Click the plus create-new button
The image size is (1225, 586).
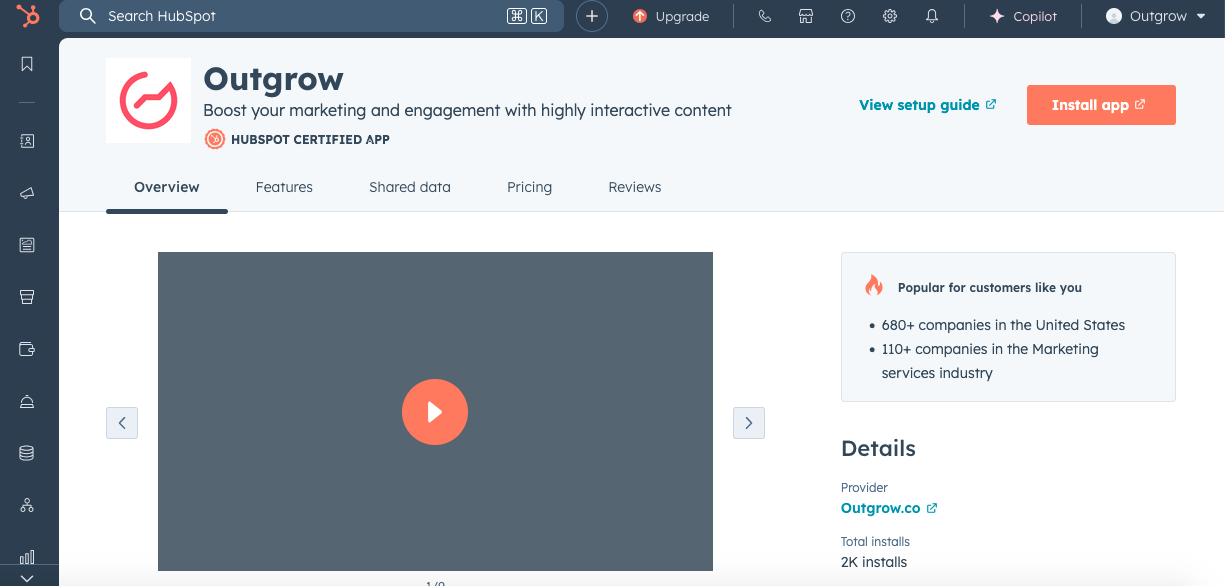592,16
